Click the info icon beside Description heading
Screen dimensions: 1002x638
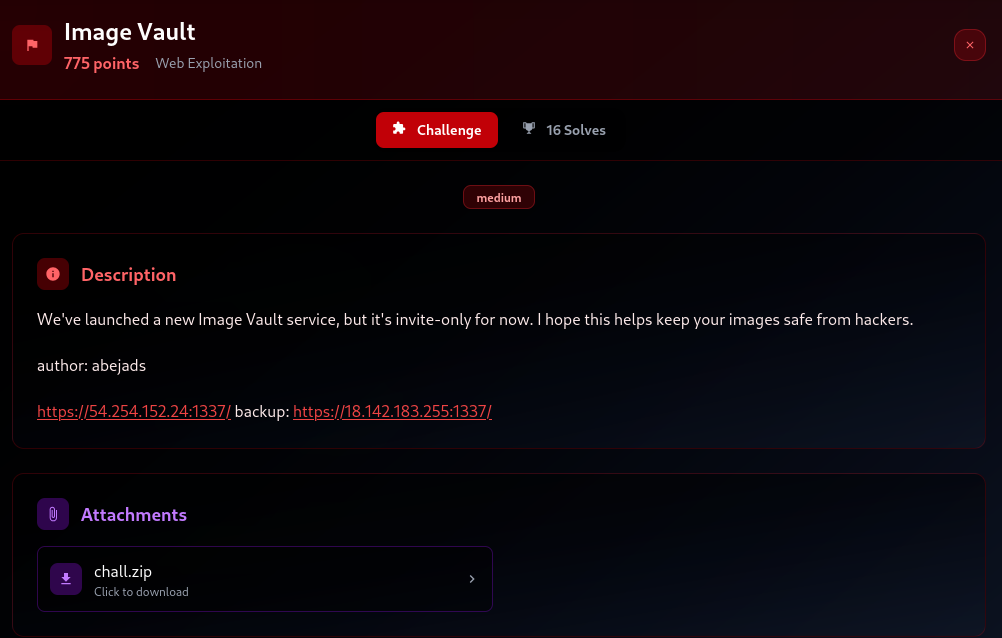pyautogui.click(x=53, y=274)
